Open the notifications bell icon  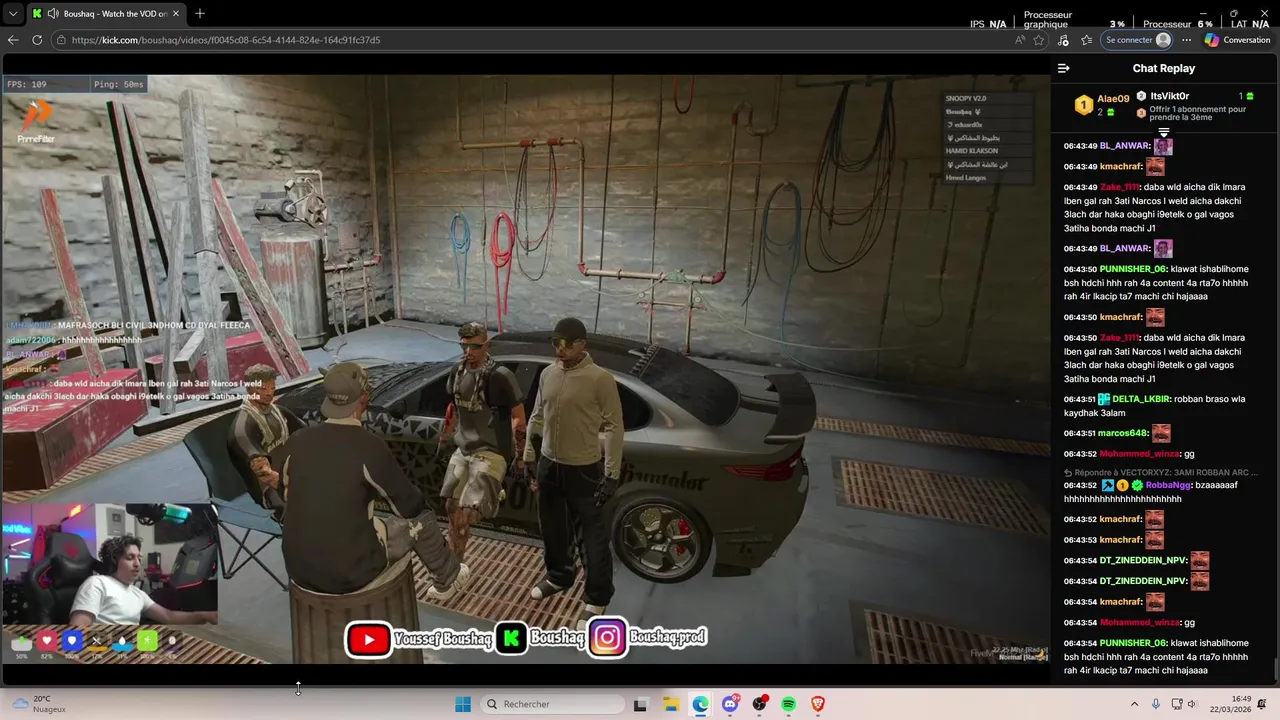[x=1263, y=704]
